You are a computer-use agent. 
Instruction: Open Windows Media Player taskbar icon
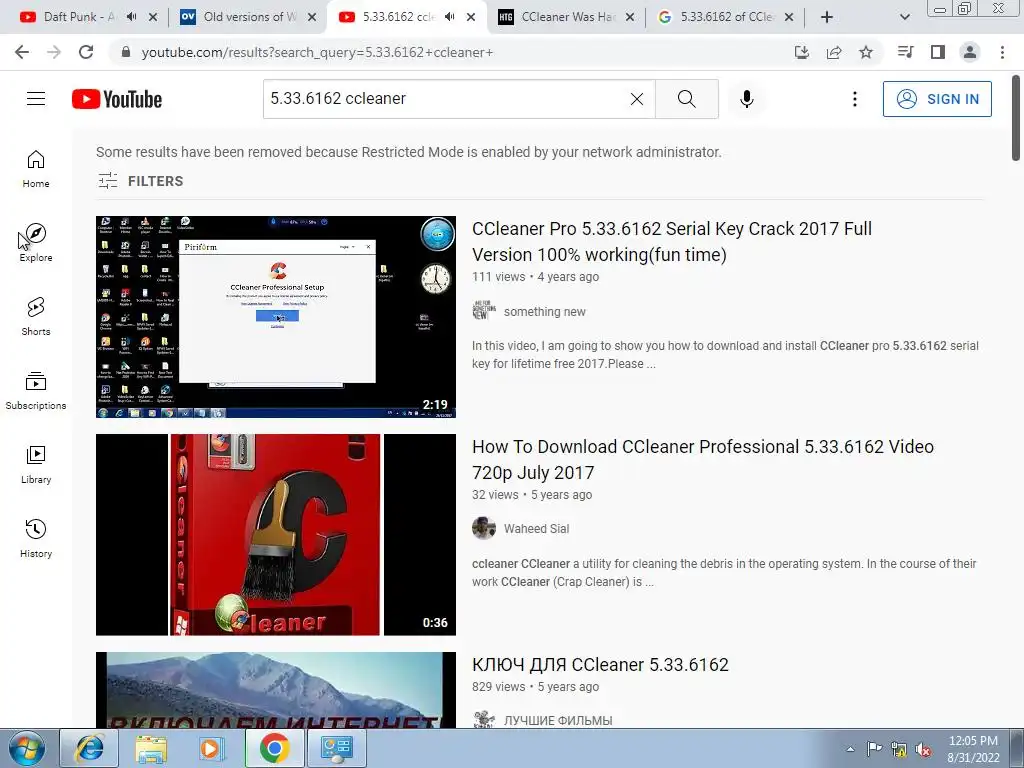[212, 748]
